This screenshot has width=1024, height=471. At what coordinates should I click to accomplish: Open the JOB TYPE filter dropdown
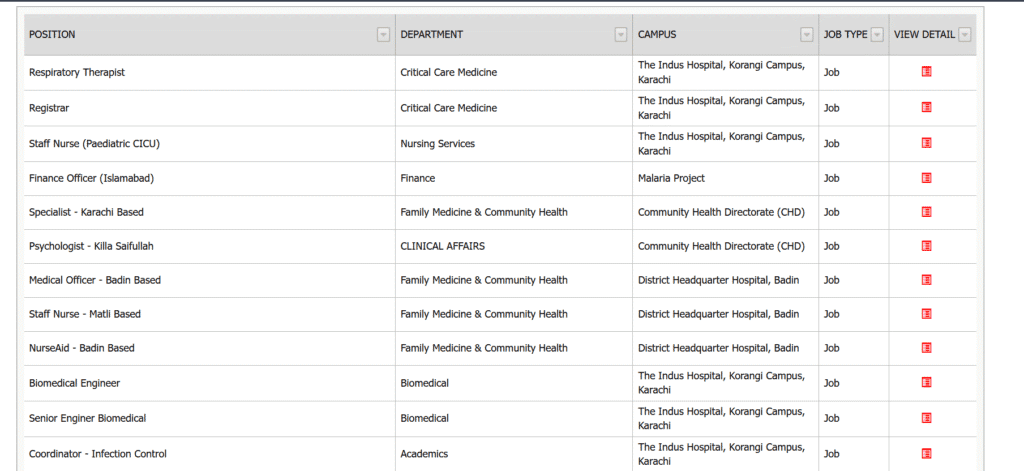point(877,35)
